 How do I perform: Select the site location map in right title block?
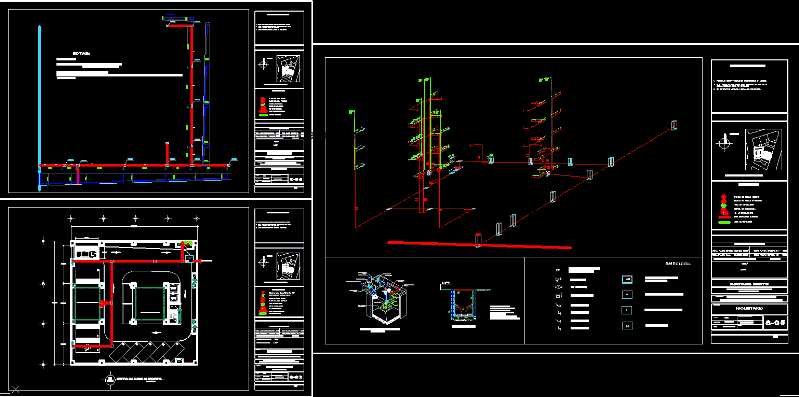tap(763, 150)
